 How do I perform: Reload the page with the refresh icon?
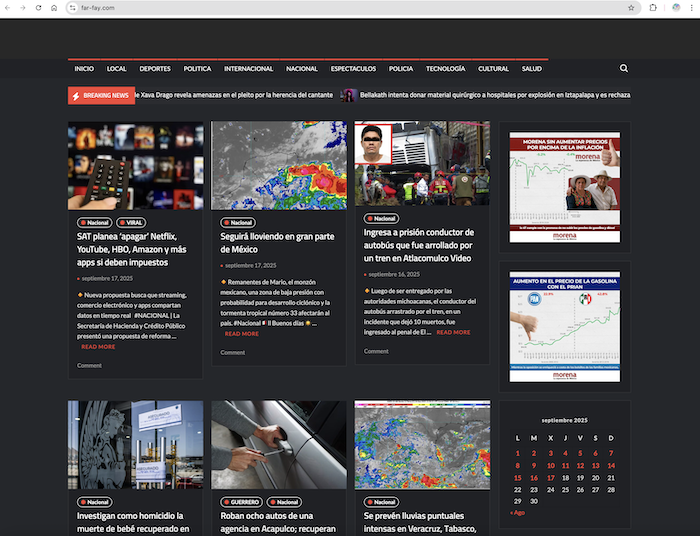[38, 7]
